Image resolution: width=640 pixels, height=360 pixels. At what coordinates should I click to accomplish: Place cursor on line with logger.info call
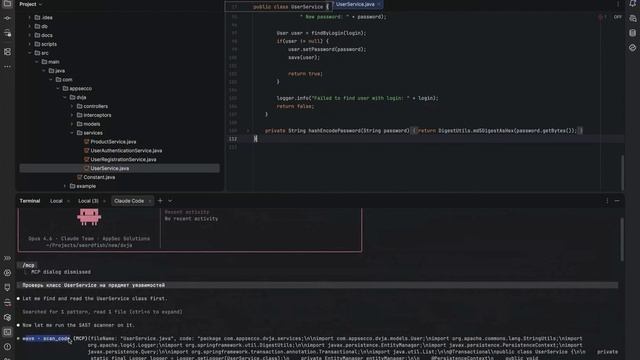tap(357, 98)
